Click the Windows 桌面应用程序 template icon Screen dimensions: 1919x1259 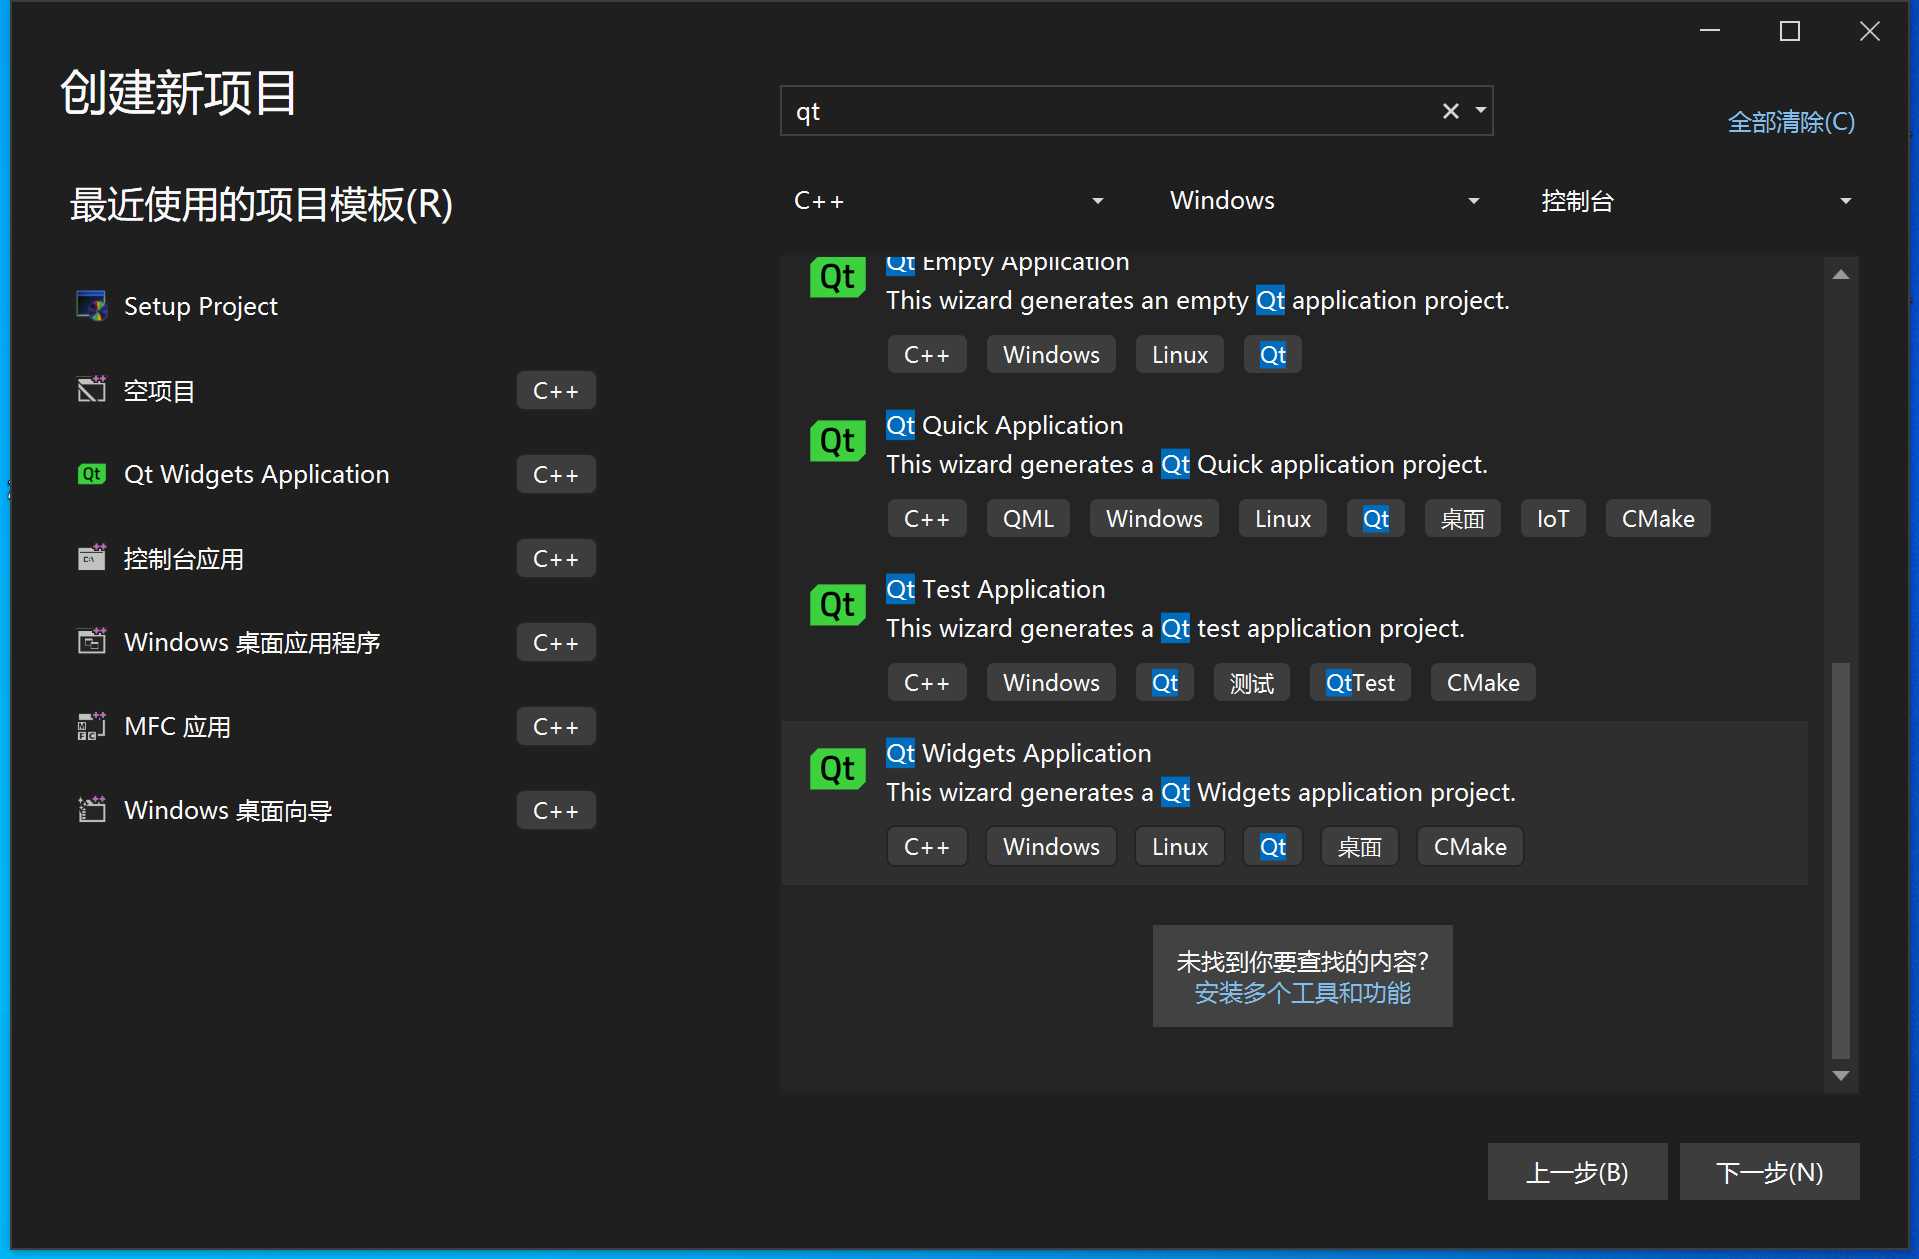click(92, 642)
